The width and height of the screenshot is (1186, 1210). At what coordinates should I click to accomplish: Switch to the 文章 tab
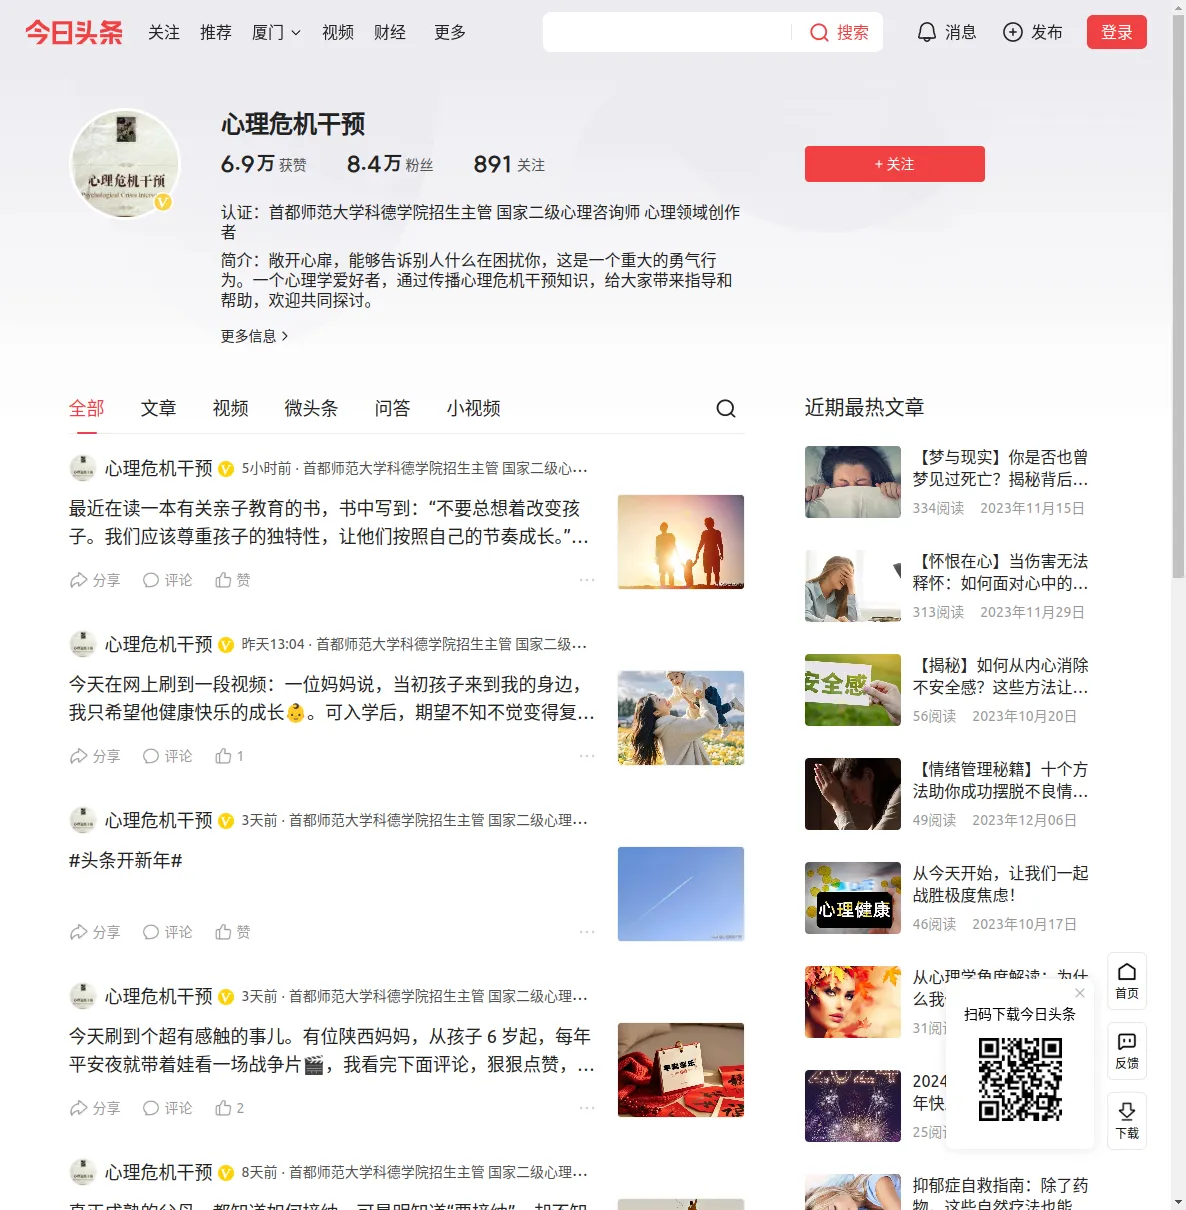tap(158, 408)
